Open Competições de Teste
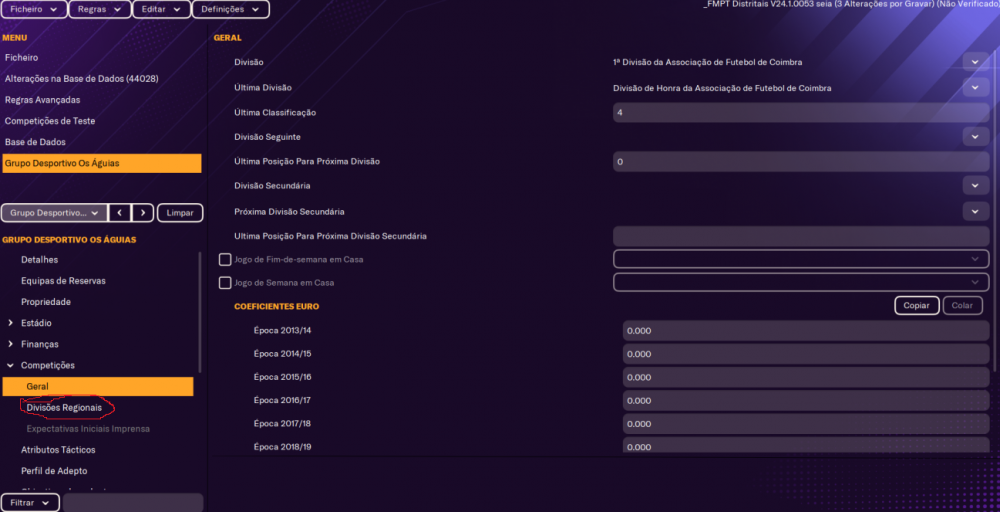1000x512 pixels. (x=50, y=121)
